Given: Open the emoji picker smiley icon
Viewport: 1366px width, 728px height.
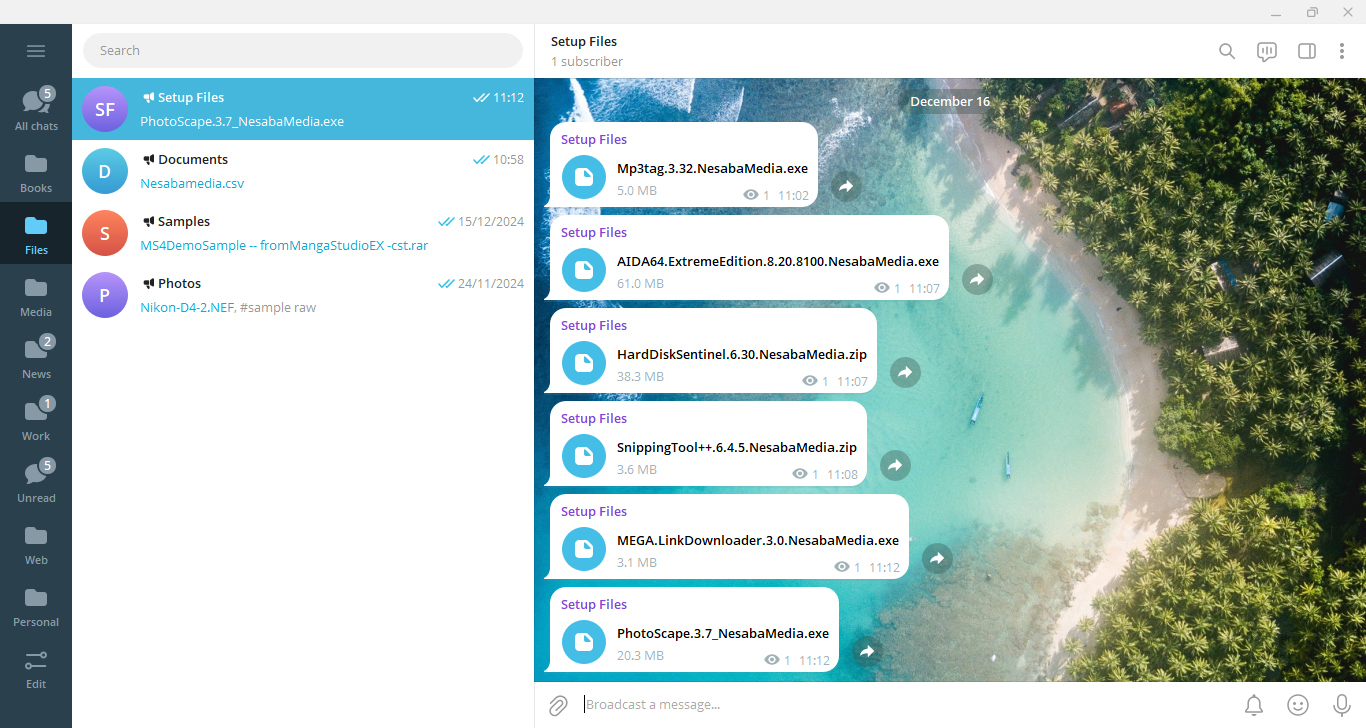Looking at the screenshot, I should pyautogui.click(x=1298, y=705).
